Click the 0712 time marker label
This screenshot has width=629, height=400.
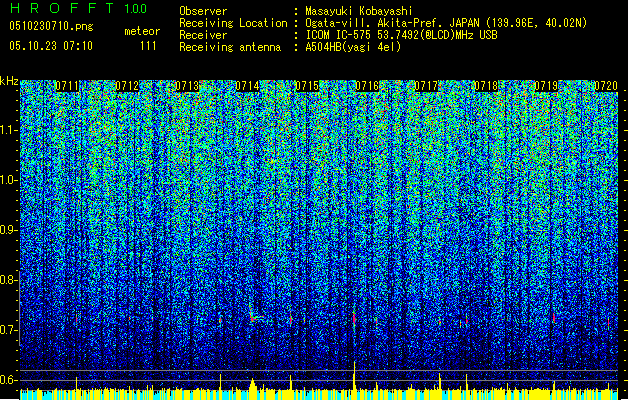click(x=127, y=86)
